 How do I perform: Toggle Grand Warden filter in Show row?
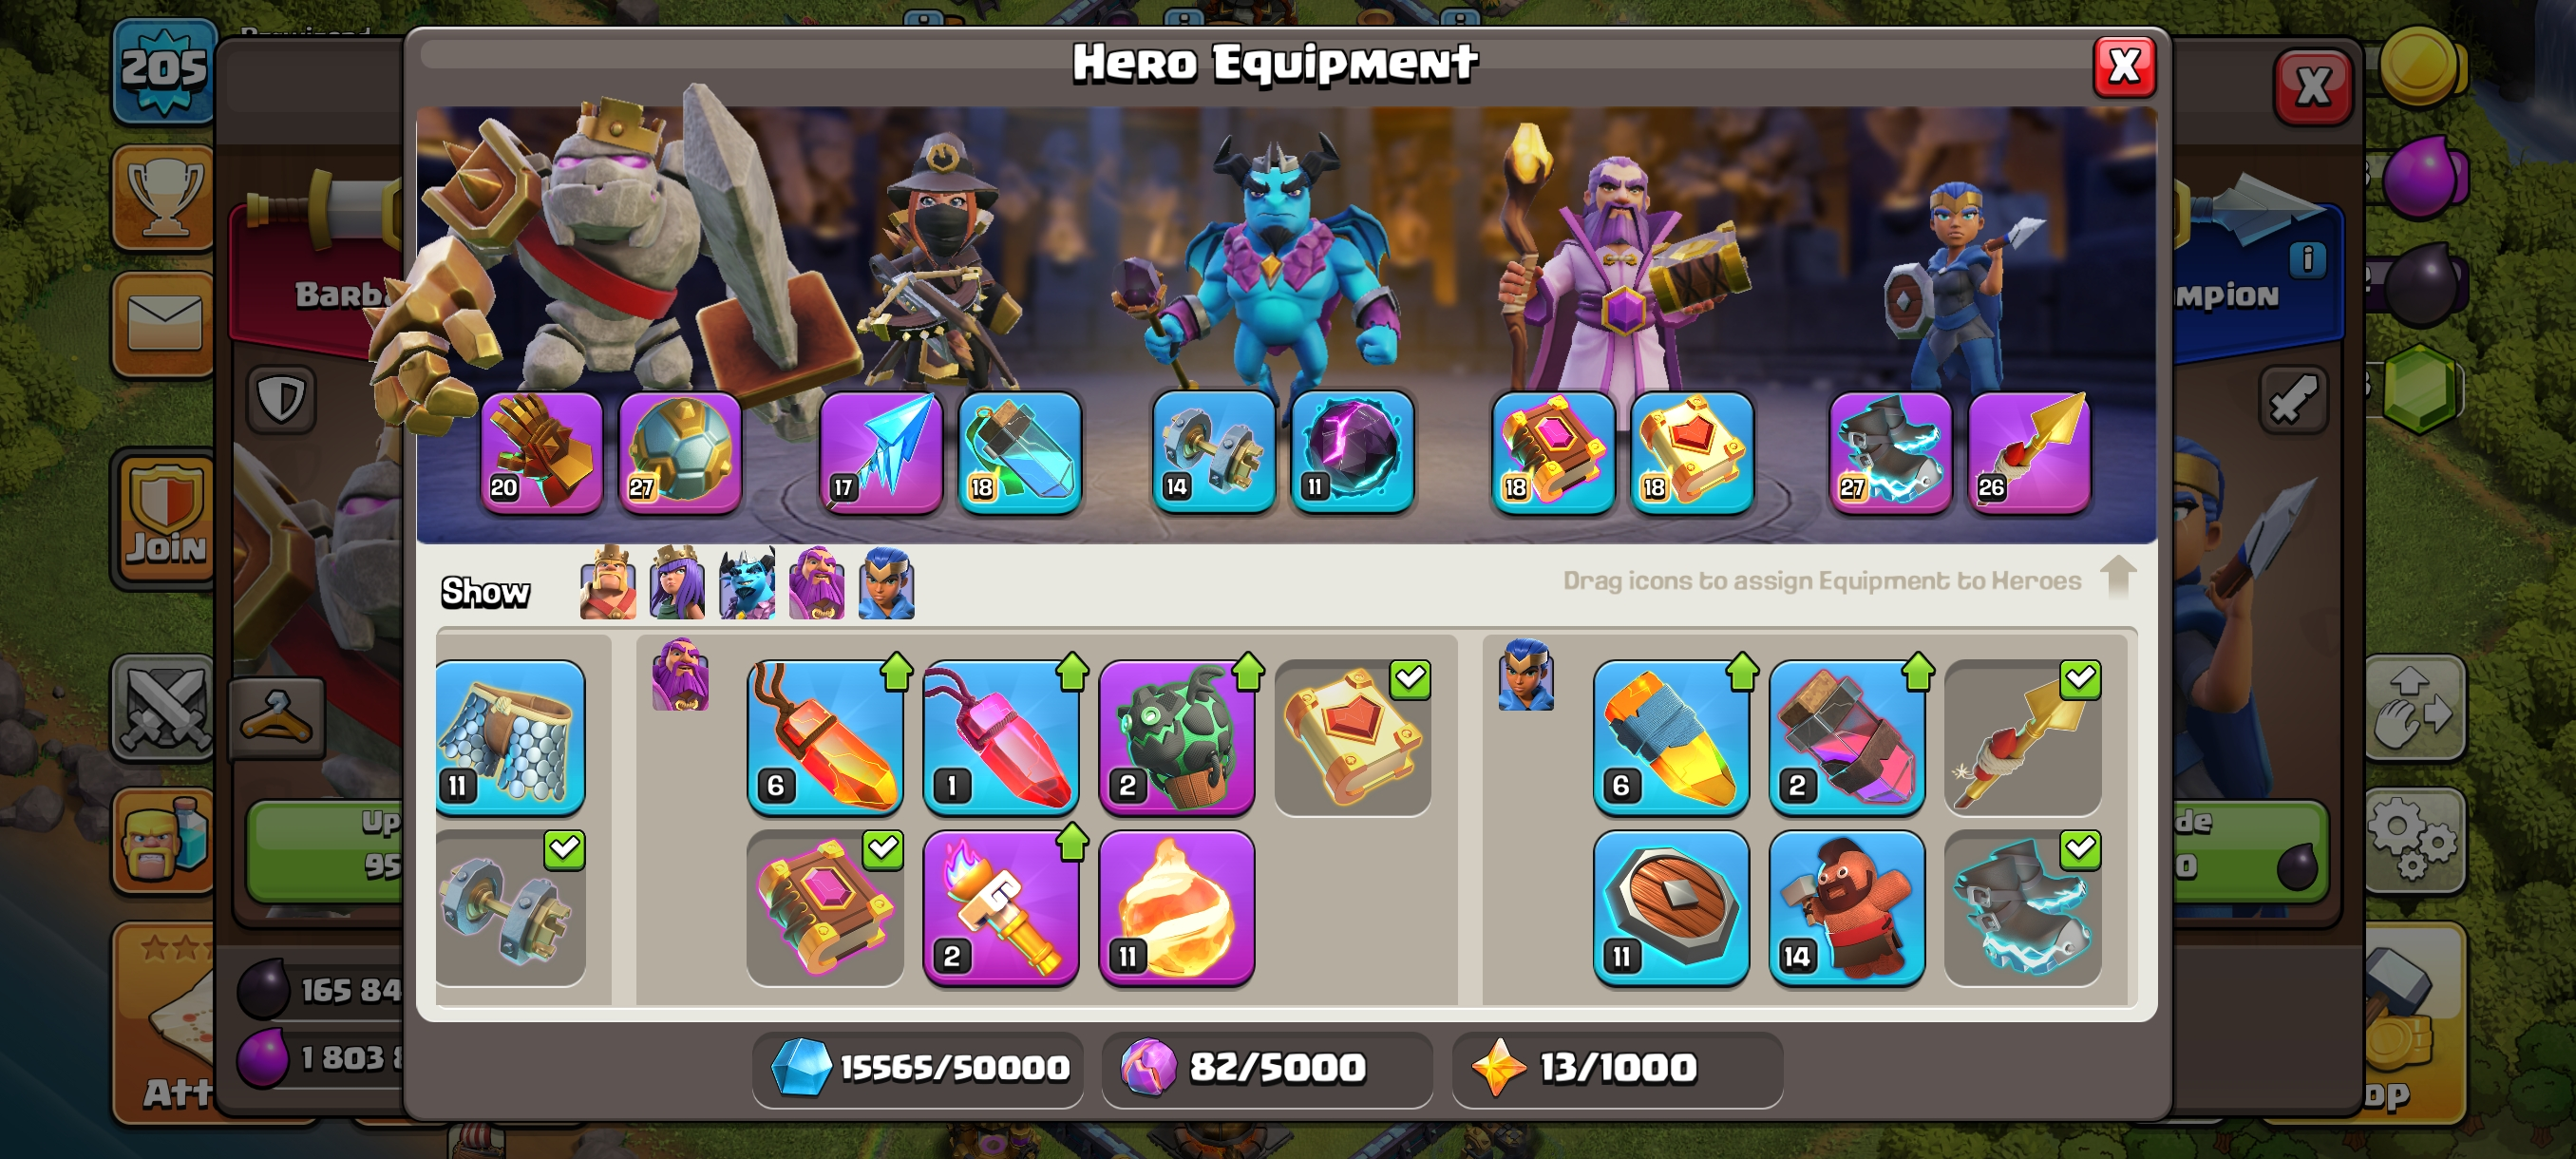[816, 583]
